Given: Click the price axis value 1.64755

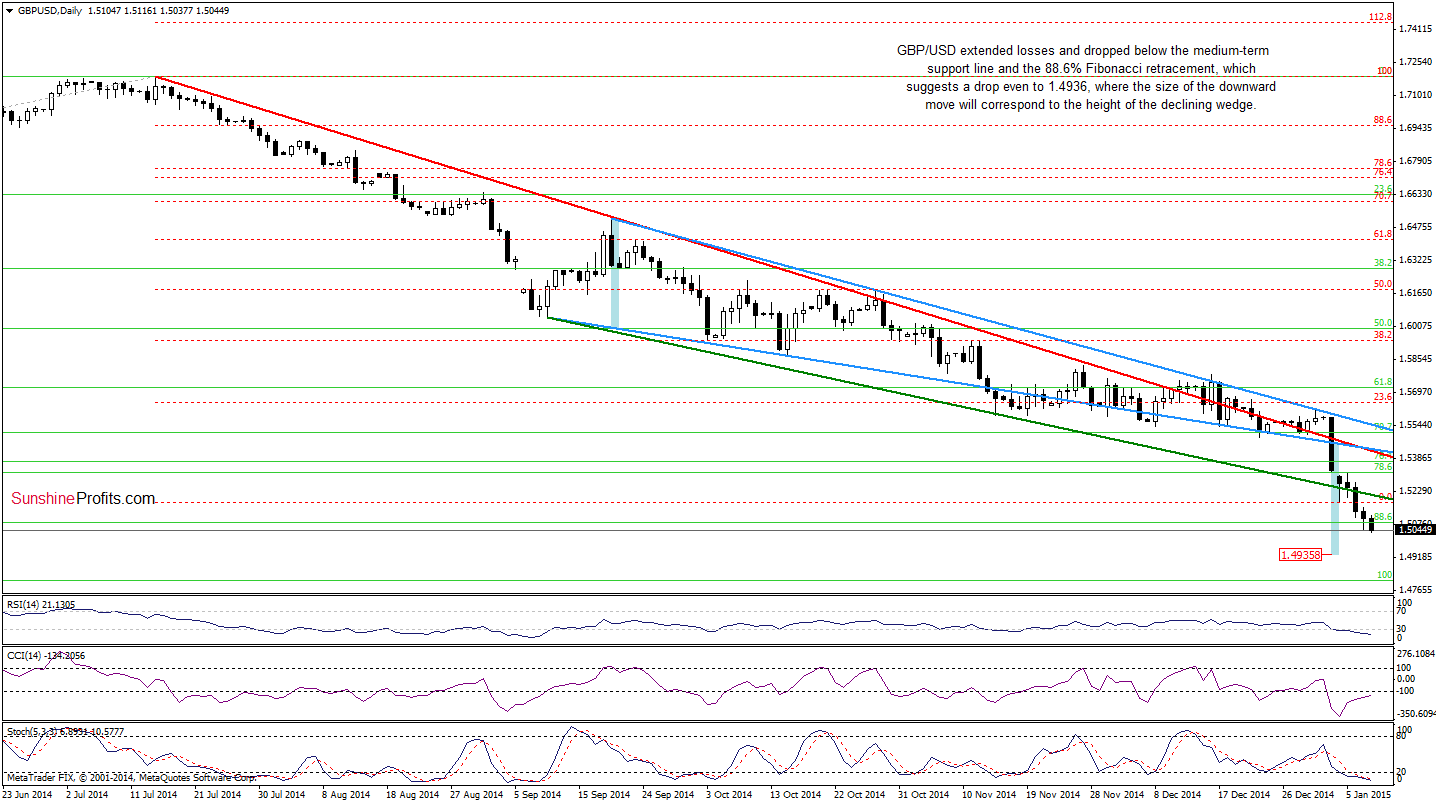Looking at the screenshot, I should [1415, 226].
